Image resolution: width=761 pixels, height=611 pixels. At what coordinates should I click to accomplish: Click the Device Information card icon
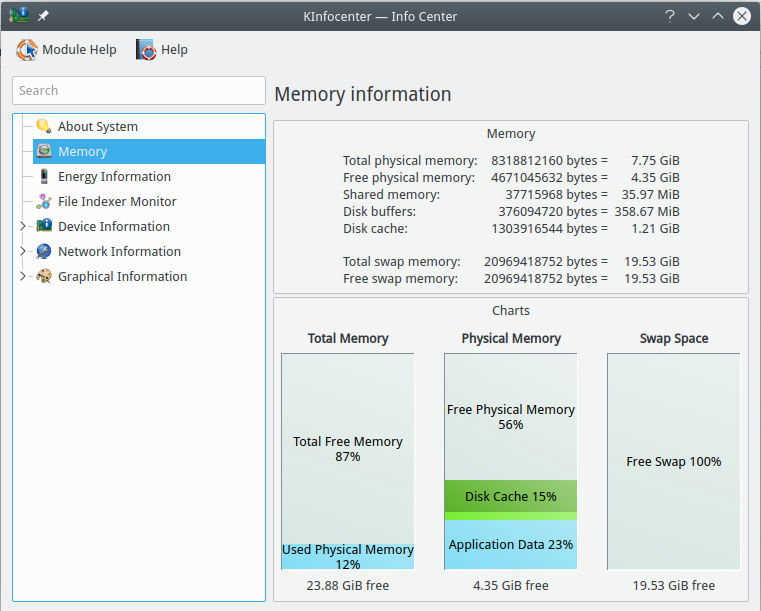click(44, 226)
